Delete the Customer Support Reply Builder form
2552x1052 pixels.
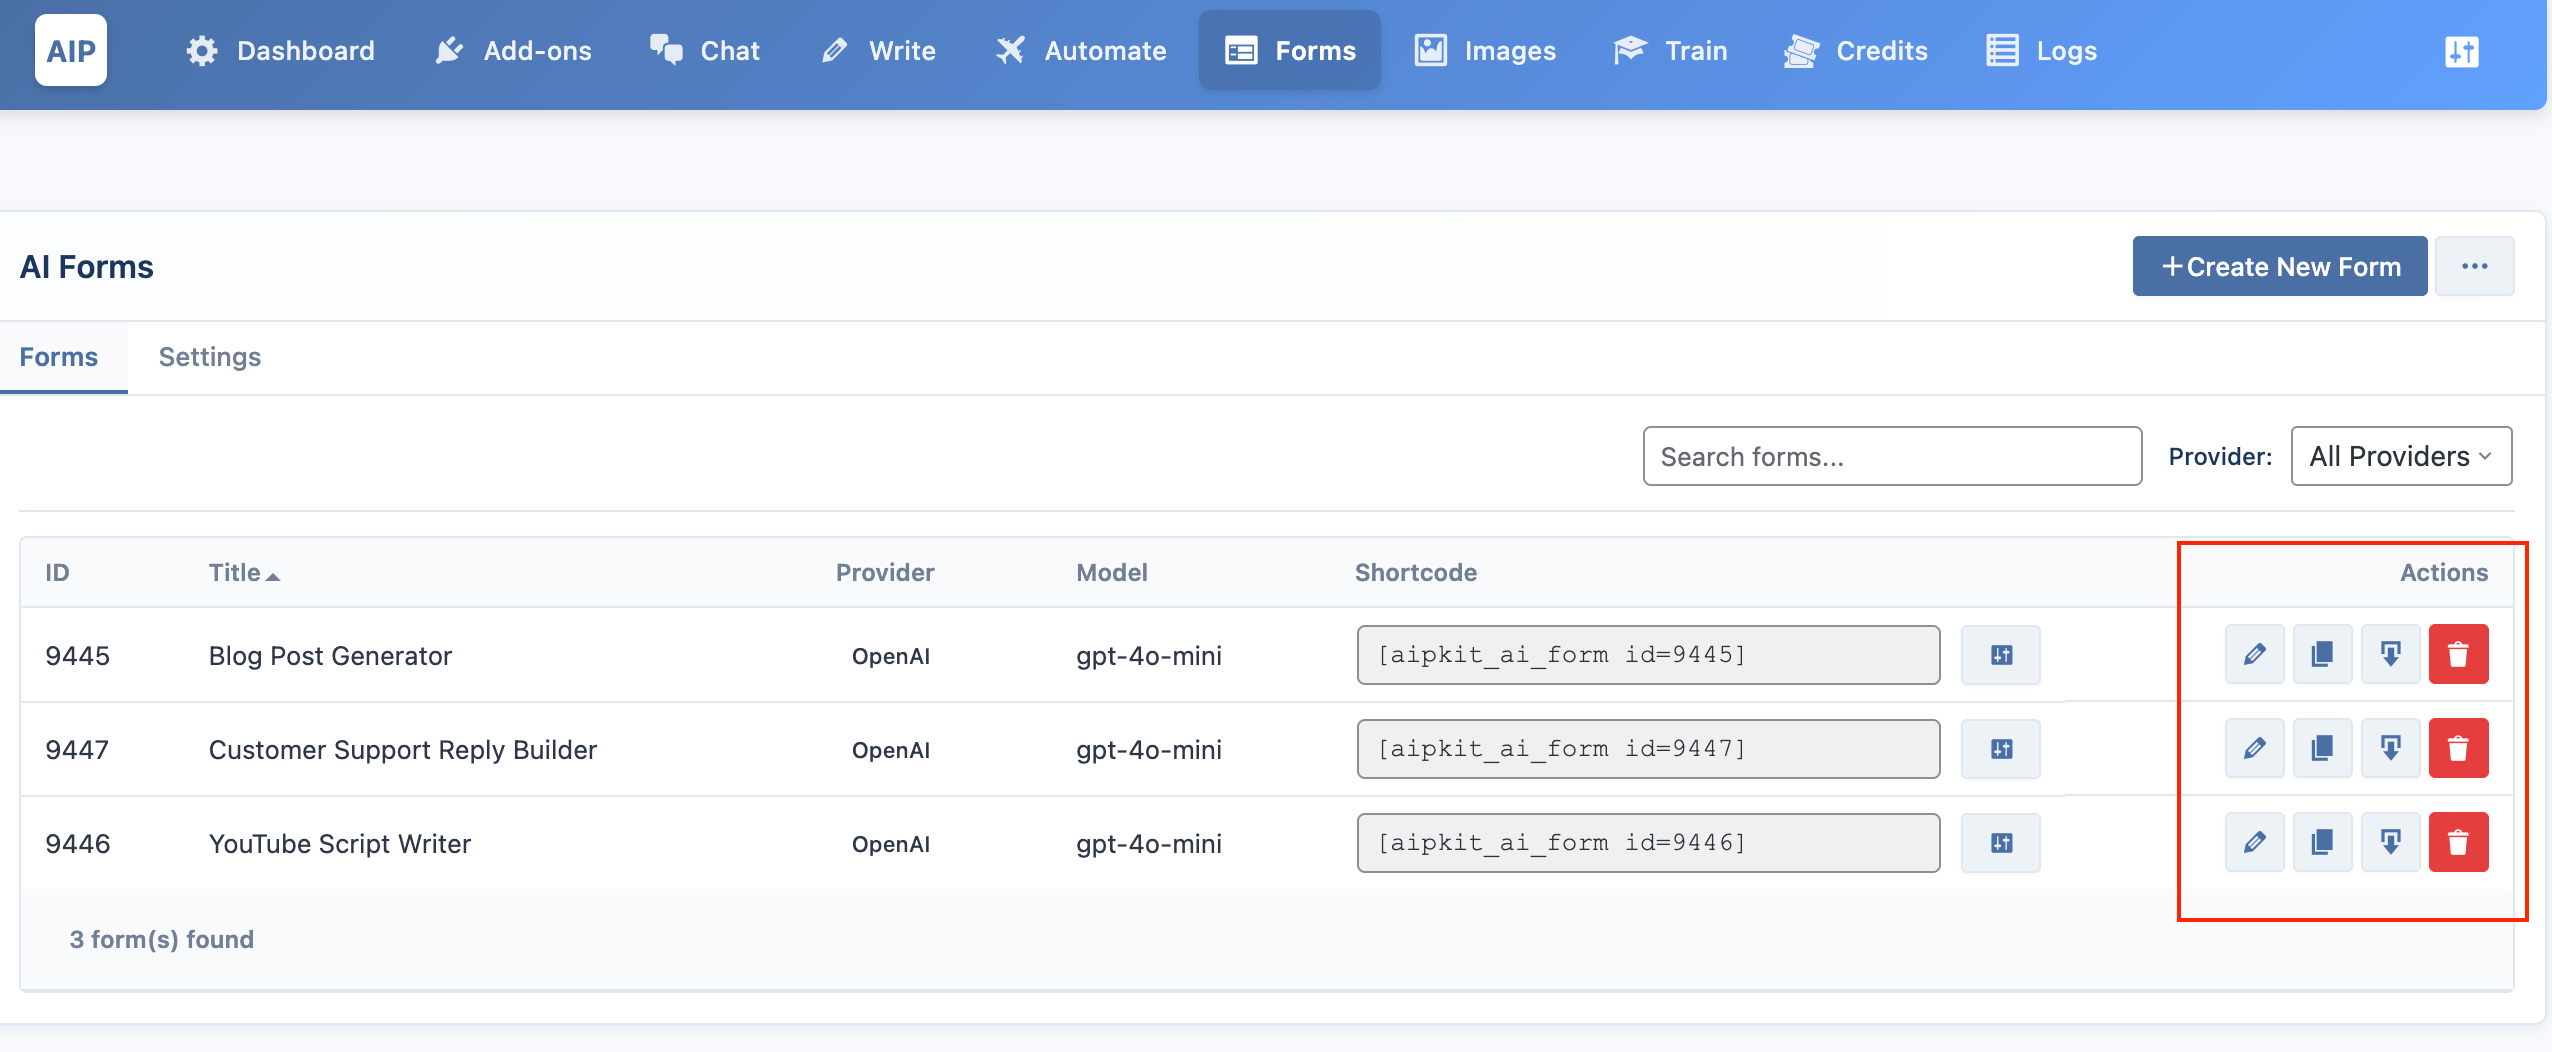(2459, 749)
